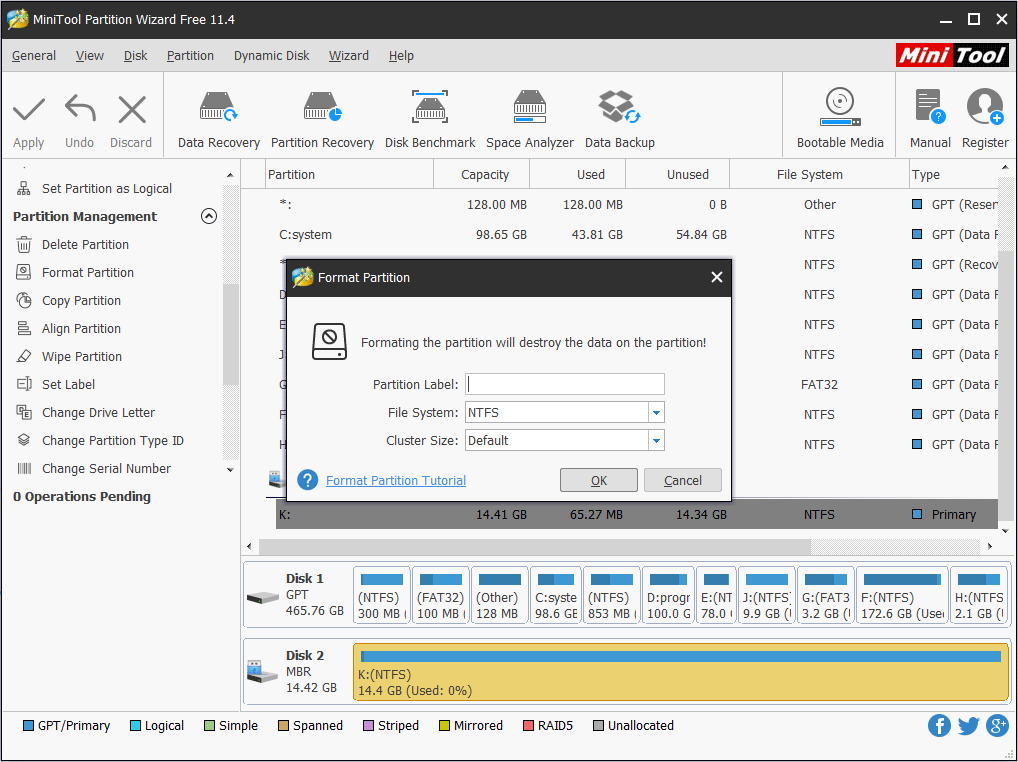Cancel the Format Partition dialog
This screenshot has height=762, width=1018.
[x=682, y=480]
